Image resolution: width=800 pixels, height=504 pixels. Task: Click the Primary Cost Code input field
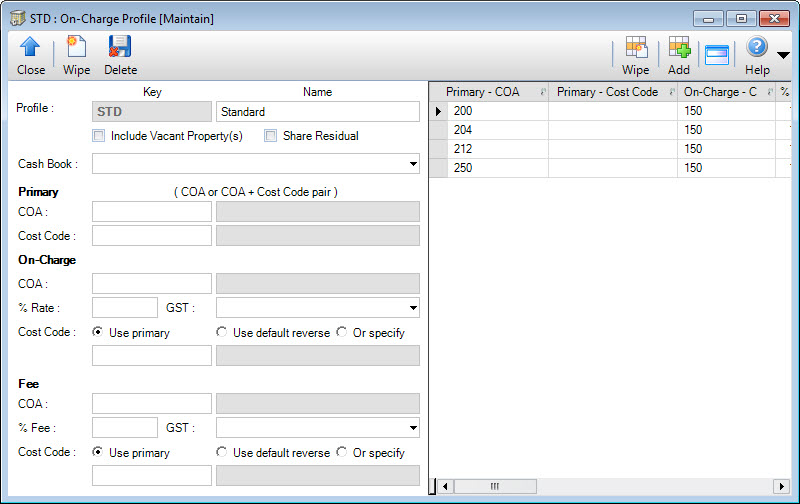tap(152, 236)
